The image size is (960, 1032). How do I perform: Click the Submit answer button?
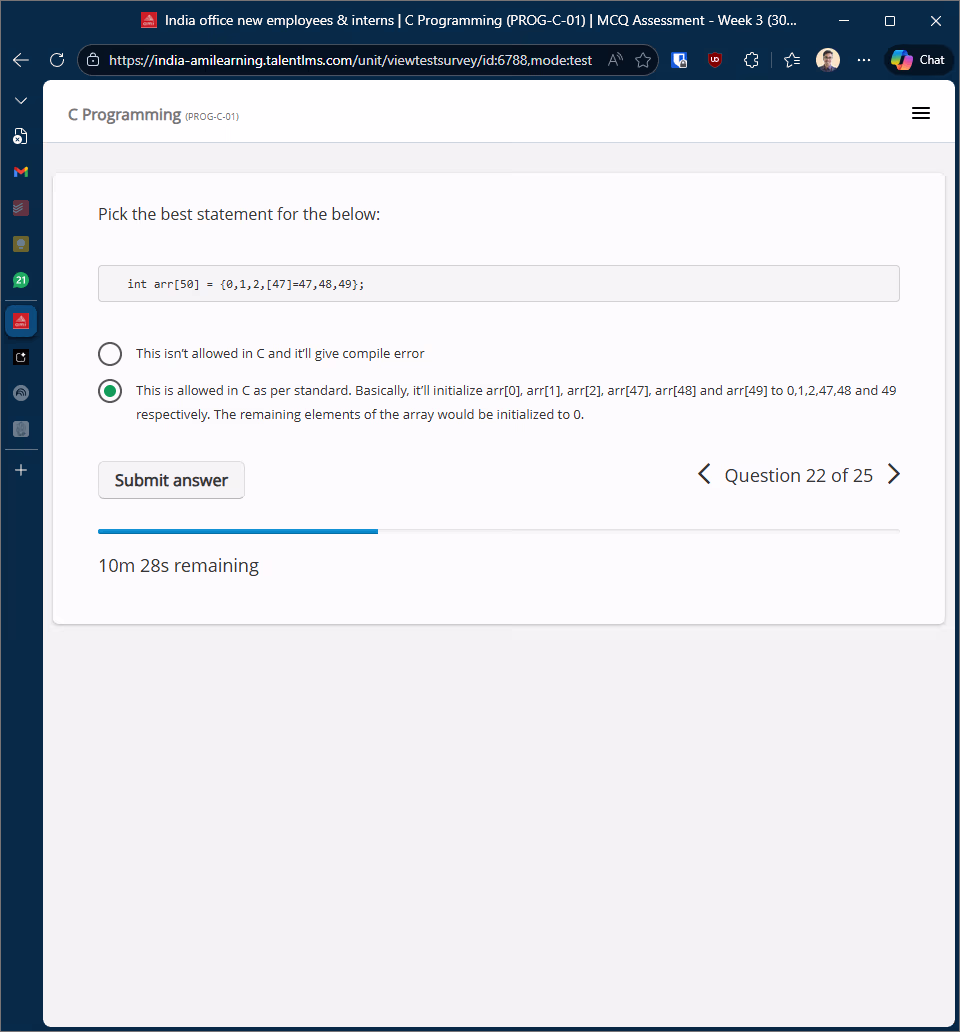click(x=171, y=480)
